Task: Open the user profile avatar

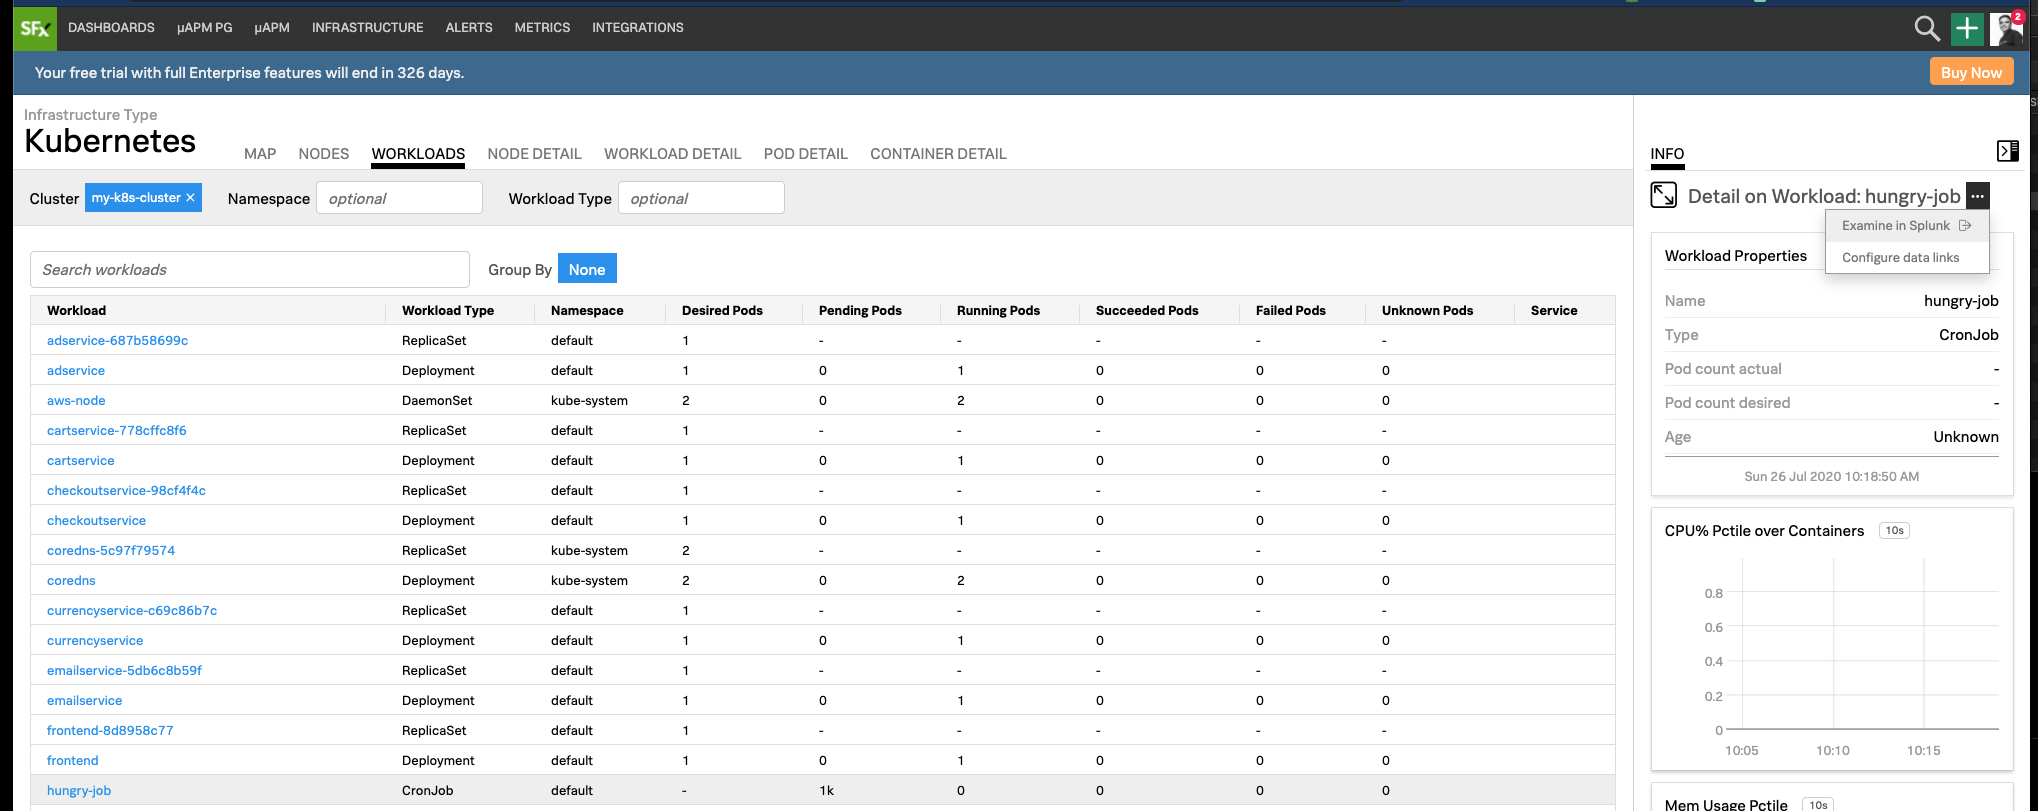Action: point(2006,28)
